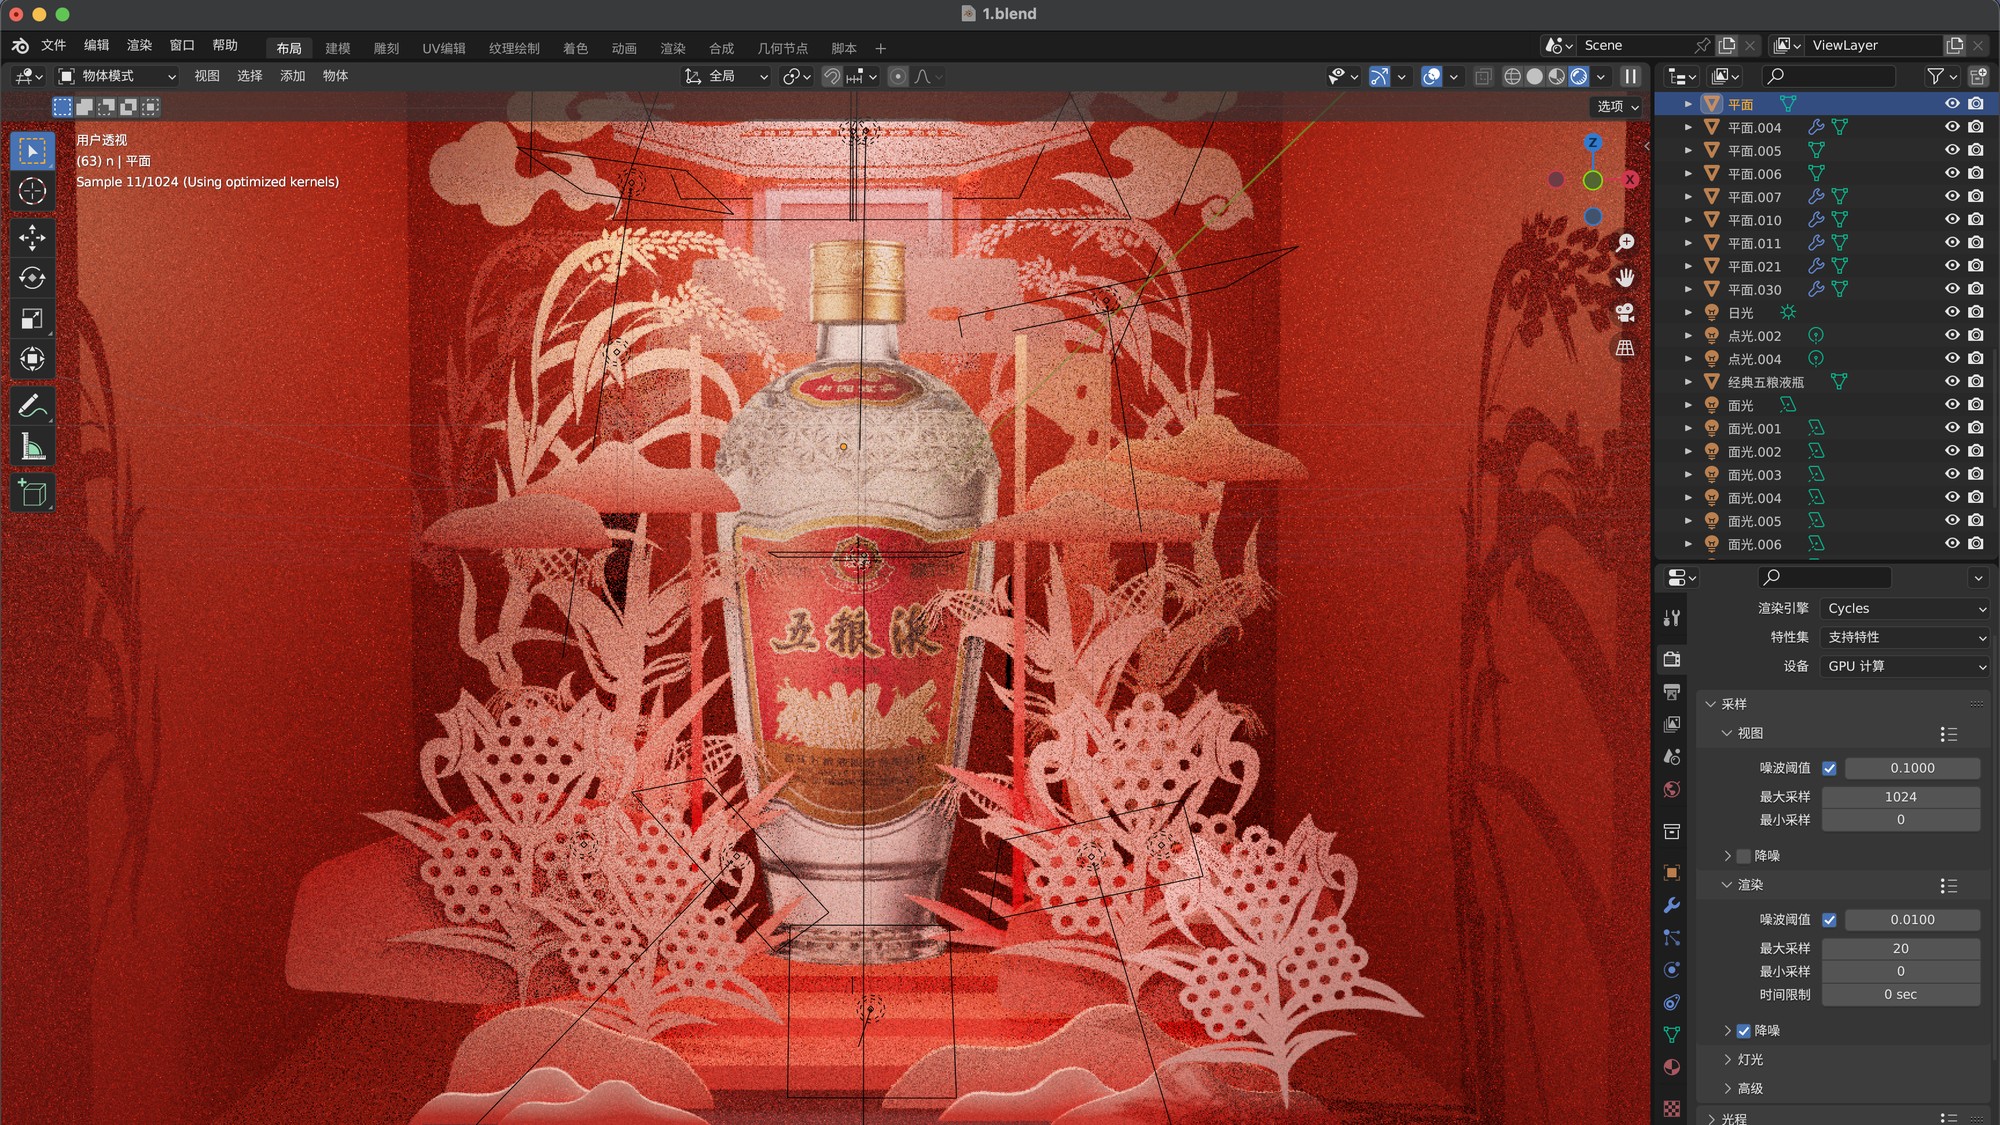Select the Add Cube tool
This screenshot has height=1125, width=2000.
click(x=32, y=492)
